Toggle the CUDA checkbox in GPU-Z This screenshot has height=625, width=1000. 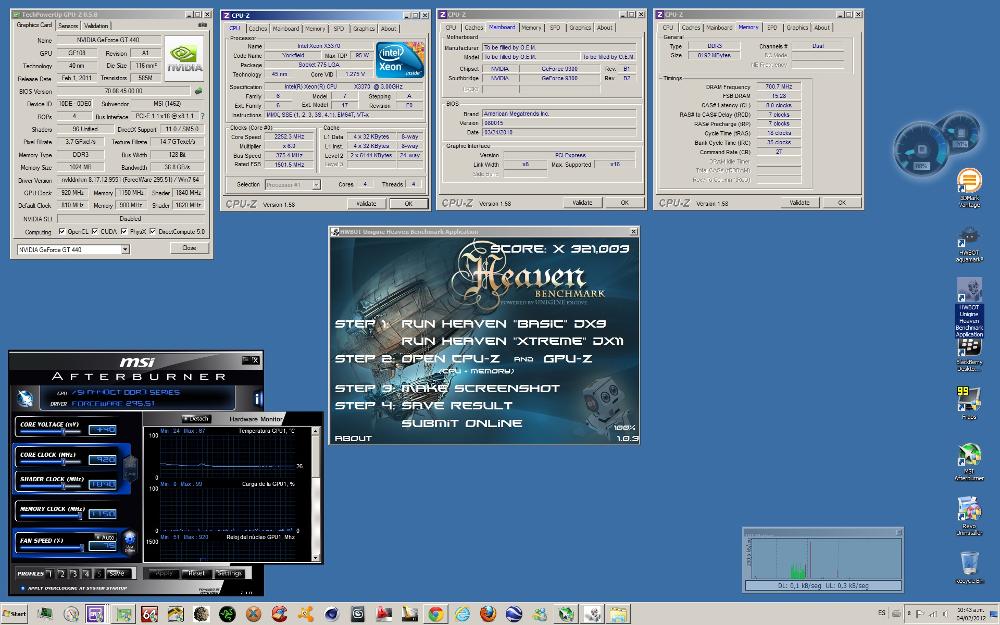coord(94,232)
